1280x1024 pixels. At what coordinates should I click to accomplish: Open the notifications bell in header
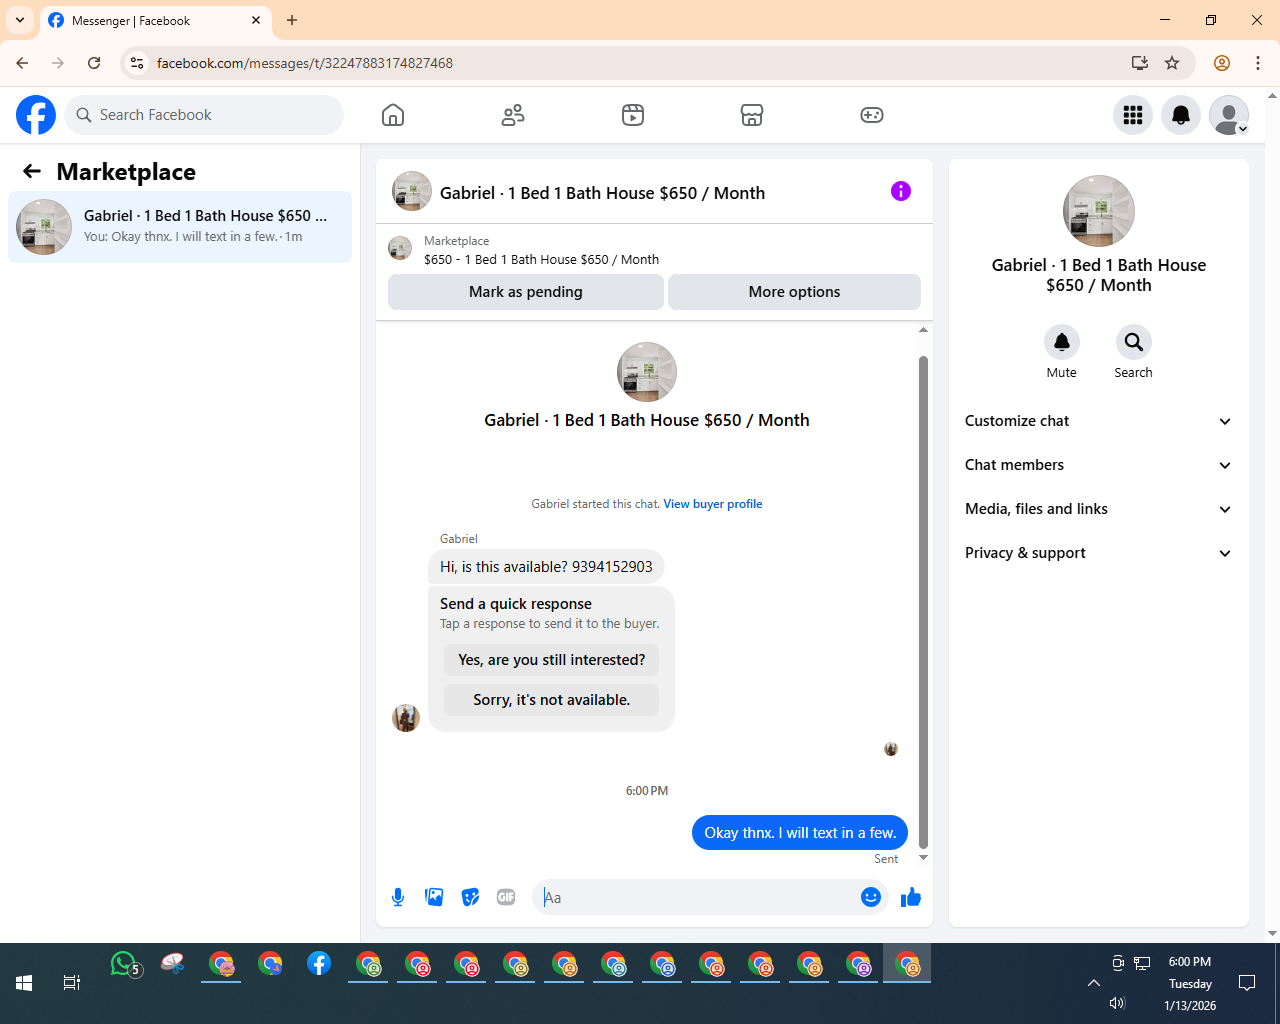(1181, 115)
